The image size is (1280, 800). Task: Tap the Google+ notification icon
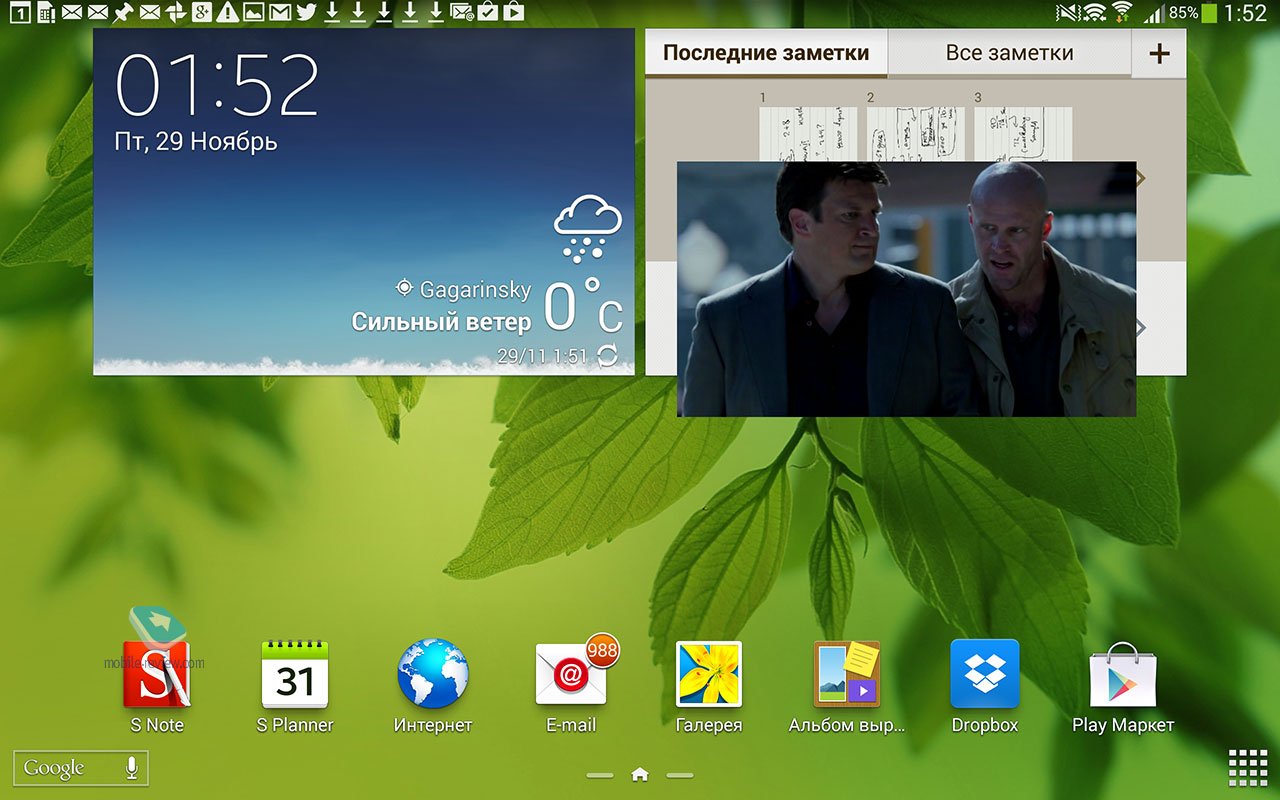201,12
